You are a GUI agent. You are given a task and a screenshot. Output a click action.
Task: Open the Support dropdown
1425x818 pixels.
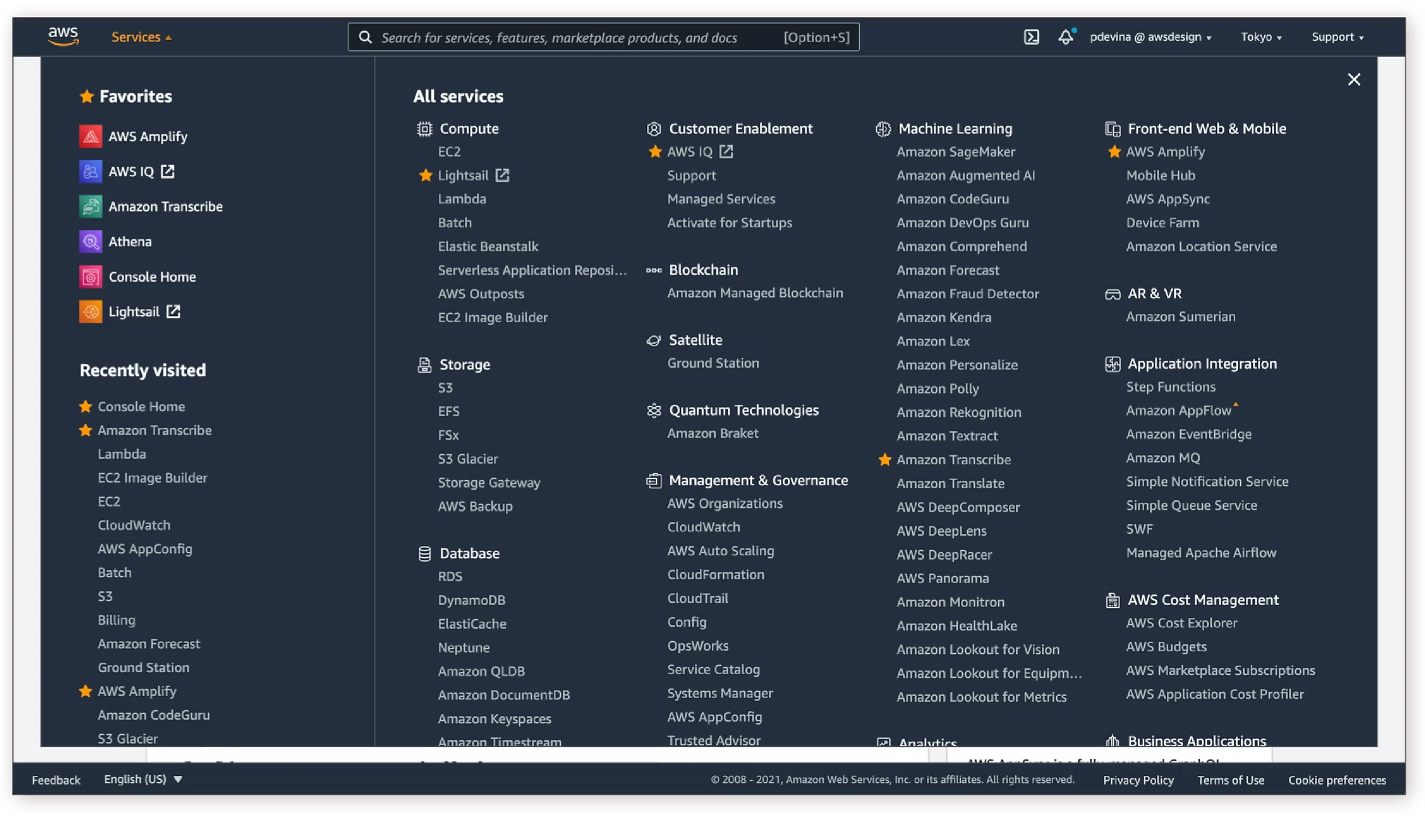1338,37
